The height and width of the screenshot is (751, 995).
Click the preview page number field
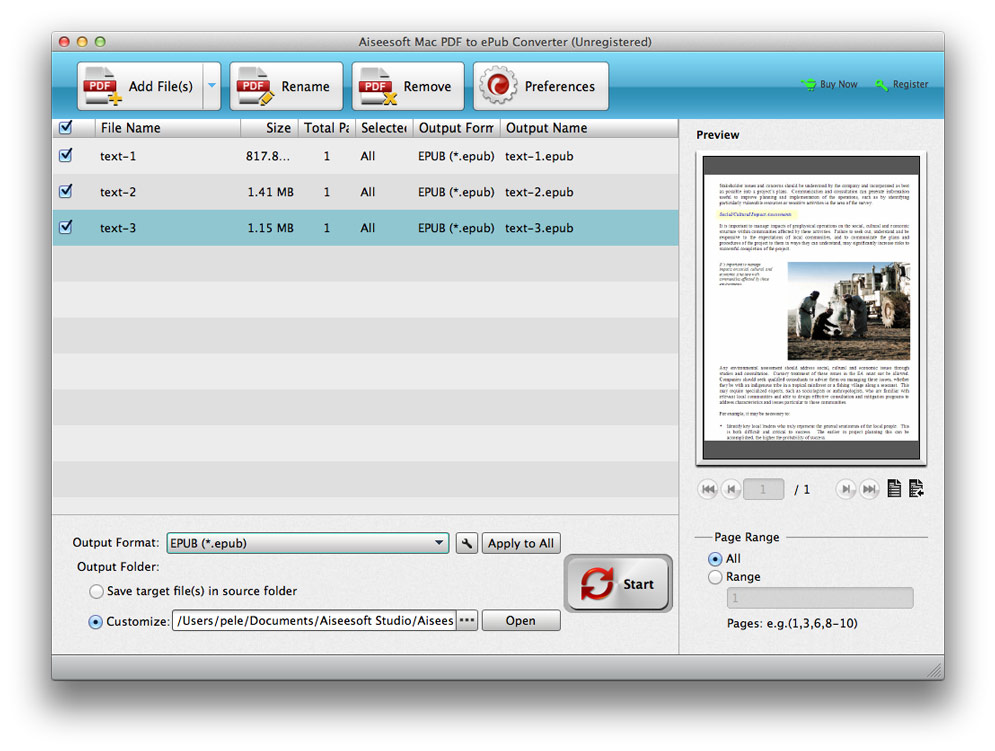(x=763, y=489)
